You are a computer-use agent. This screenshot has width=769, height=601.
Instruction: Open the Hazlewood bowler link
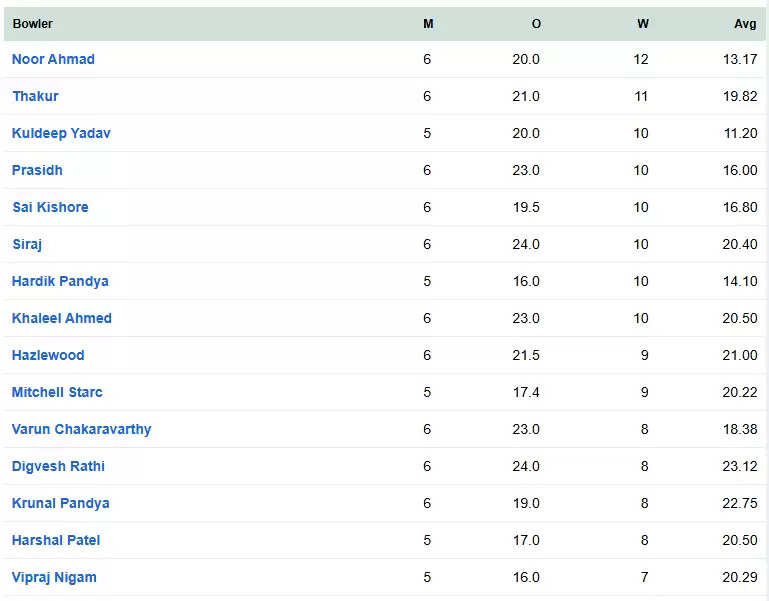tap(48, 355)
